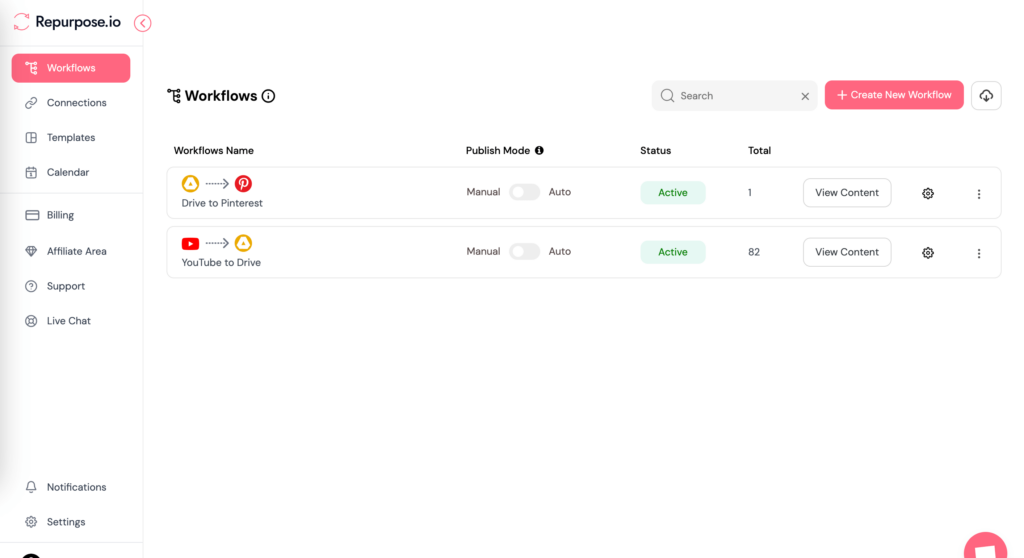View Content for Drive to Pinterest workflow

(846, 193)
